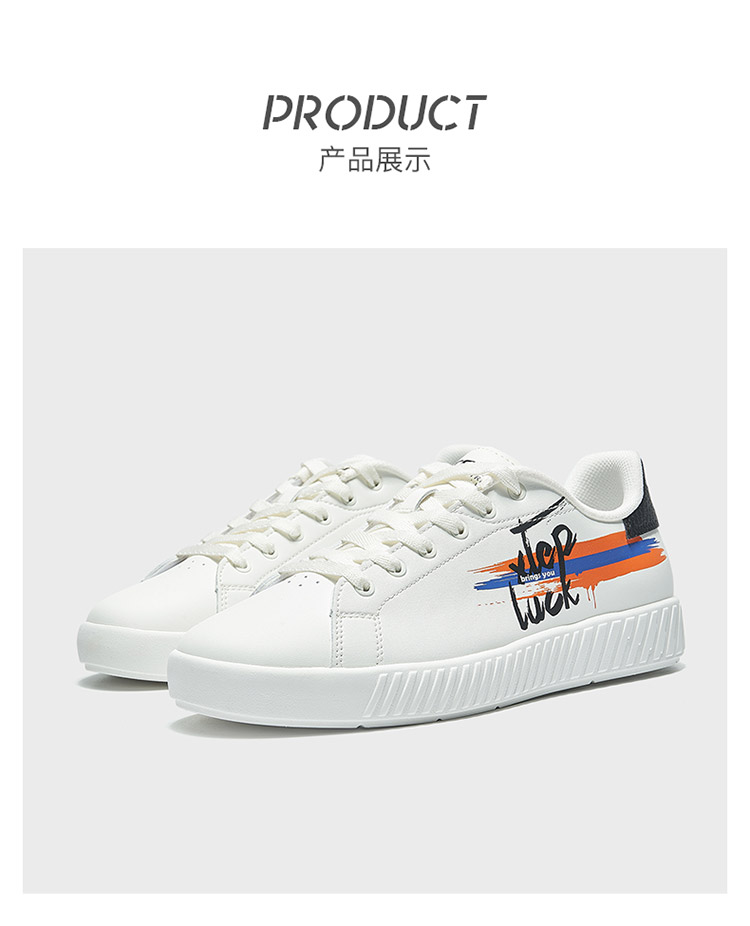Select the tongue label on front shoe
This screenshot has height=926, width=750.
(x=468, y=459)
